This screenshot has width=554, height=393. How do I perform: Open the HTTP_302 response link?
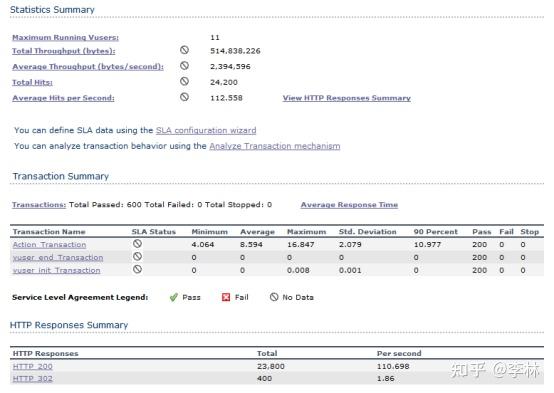(x=33, y=379)
